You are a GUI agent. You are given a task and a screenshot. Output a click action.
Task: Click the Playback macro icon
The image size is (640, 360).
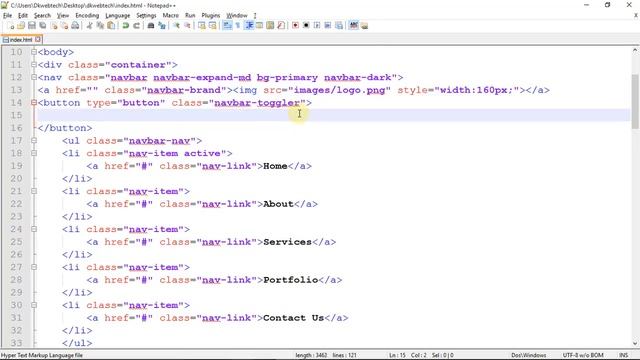tap(317, 26)
